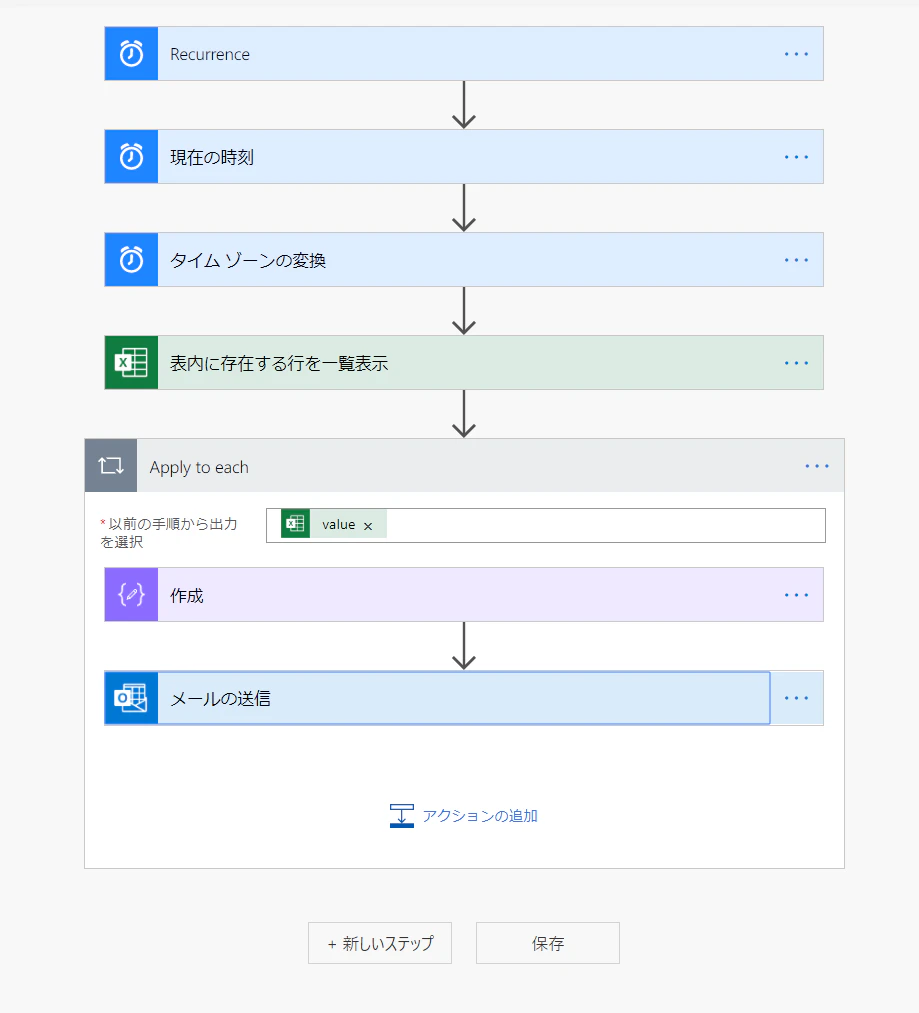Expand the Recurrence trigger card
Viewport: 919px width, 1013px height.
[464, 54]
